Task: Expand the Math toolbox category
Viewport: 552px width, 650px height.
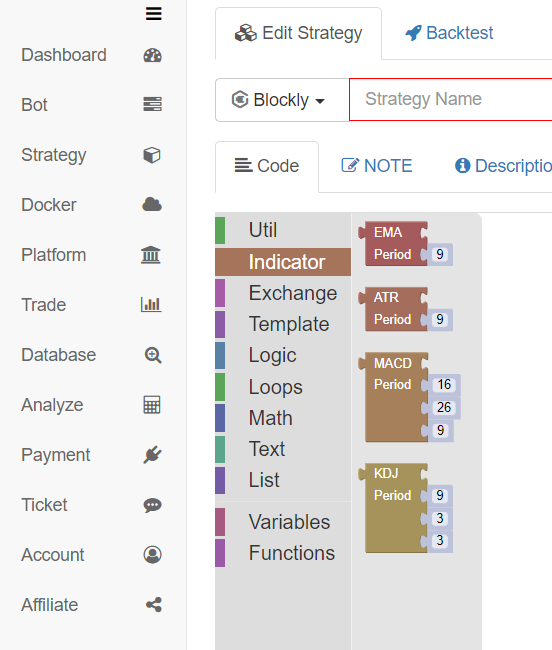Action: pos(283,418)
